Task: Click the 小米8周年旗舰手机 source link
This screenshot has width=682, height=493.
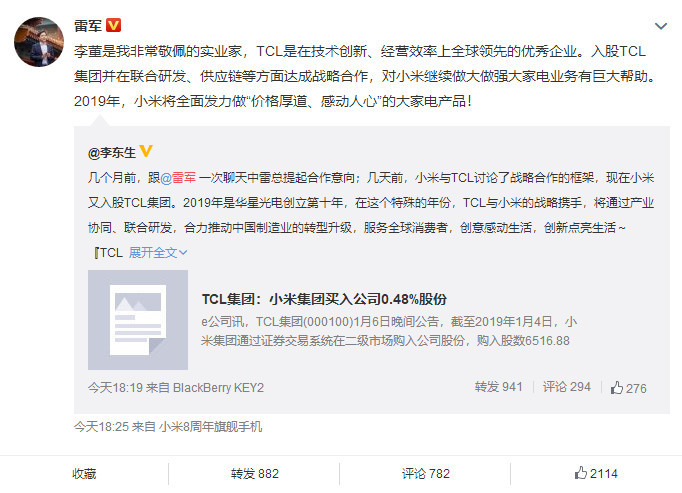Action: pyautogui.click(x=211, y=426)
